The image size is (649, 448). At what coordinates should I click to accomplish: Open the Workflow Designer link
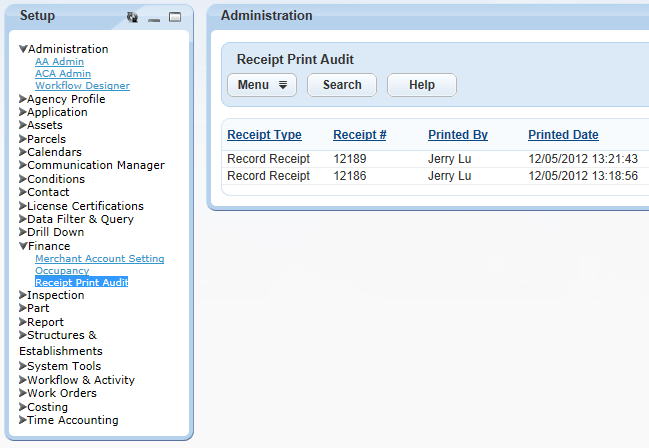(82, 86)
